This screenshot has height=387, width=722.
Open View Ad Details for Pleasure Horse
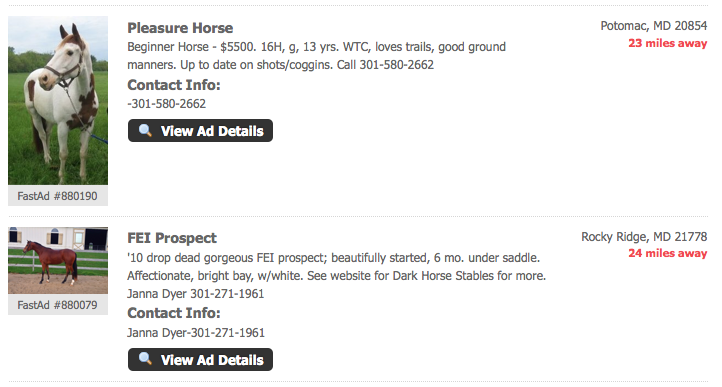pos(200,131)
